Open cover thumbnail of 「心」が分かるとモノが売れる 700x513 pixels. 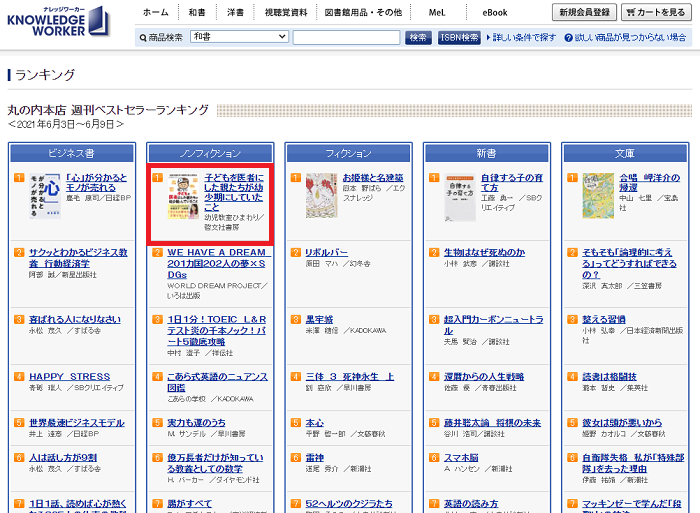[x=45, y=196]
